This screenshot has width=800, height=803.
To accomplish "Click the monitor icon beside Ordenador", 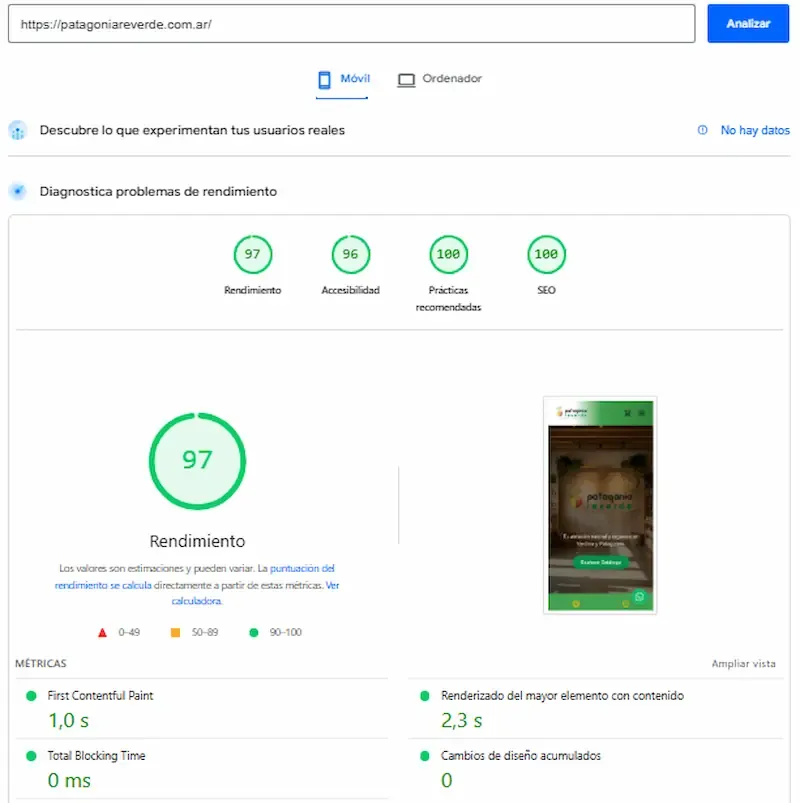I will click(405, 77).
